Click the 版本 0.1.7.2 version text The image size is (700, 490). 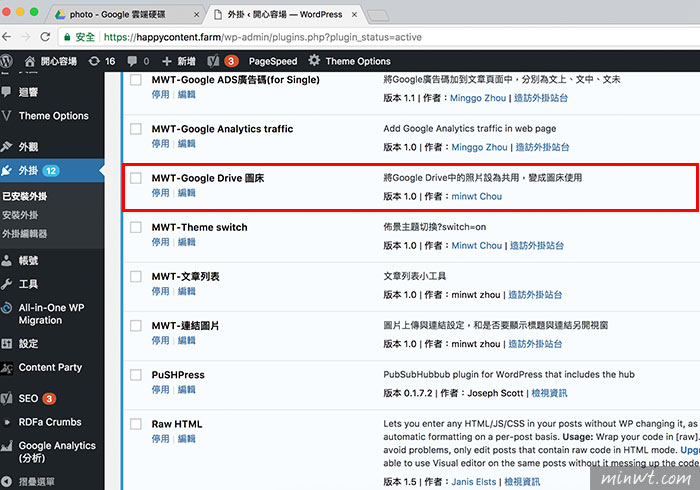[x=408, y=393]
